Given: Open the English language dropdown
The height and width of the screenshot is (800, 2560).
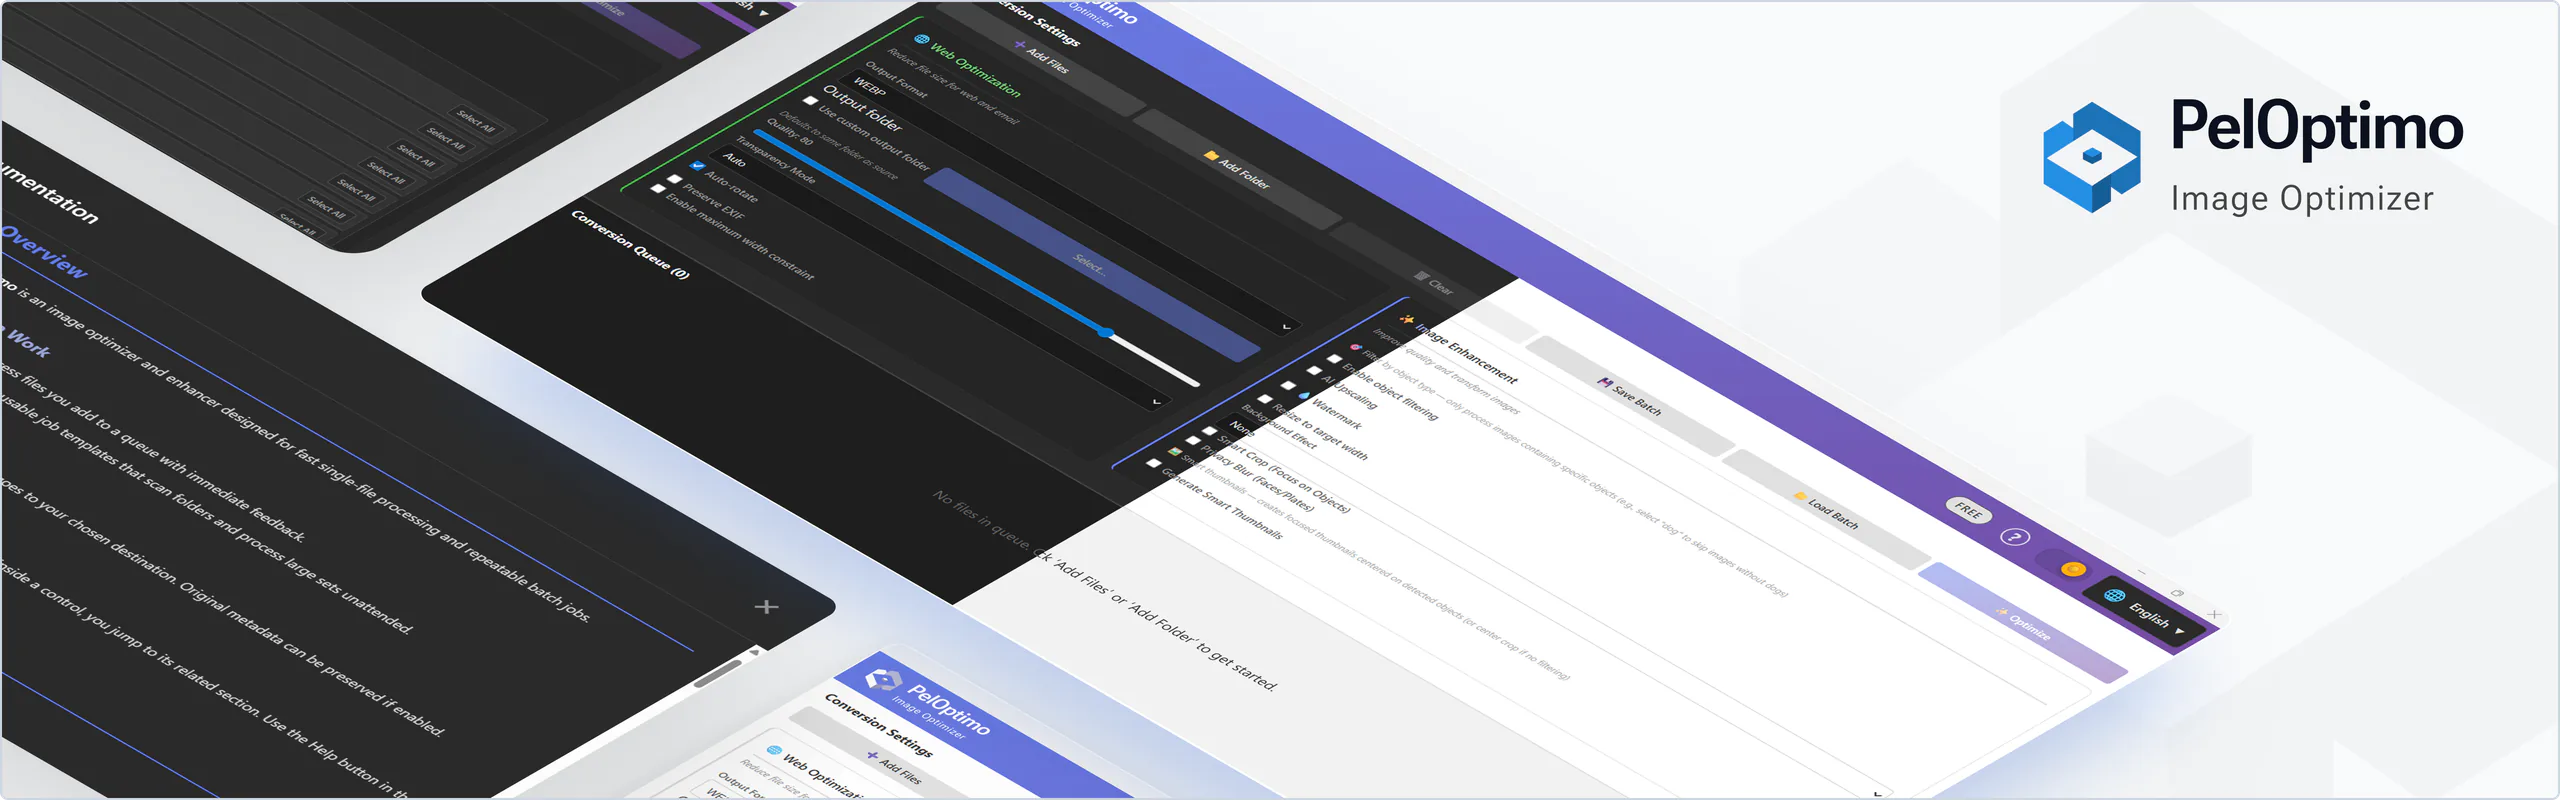Looking at the screenshot, I should [x=2146, y=612].
